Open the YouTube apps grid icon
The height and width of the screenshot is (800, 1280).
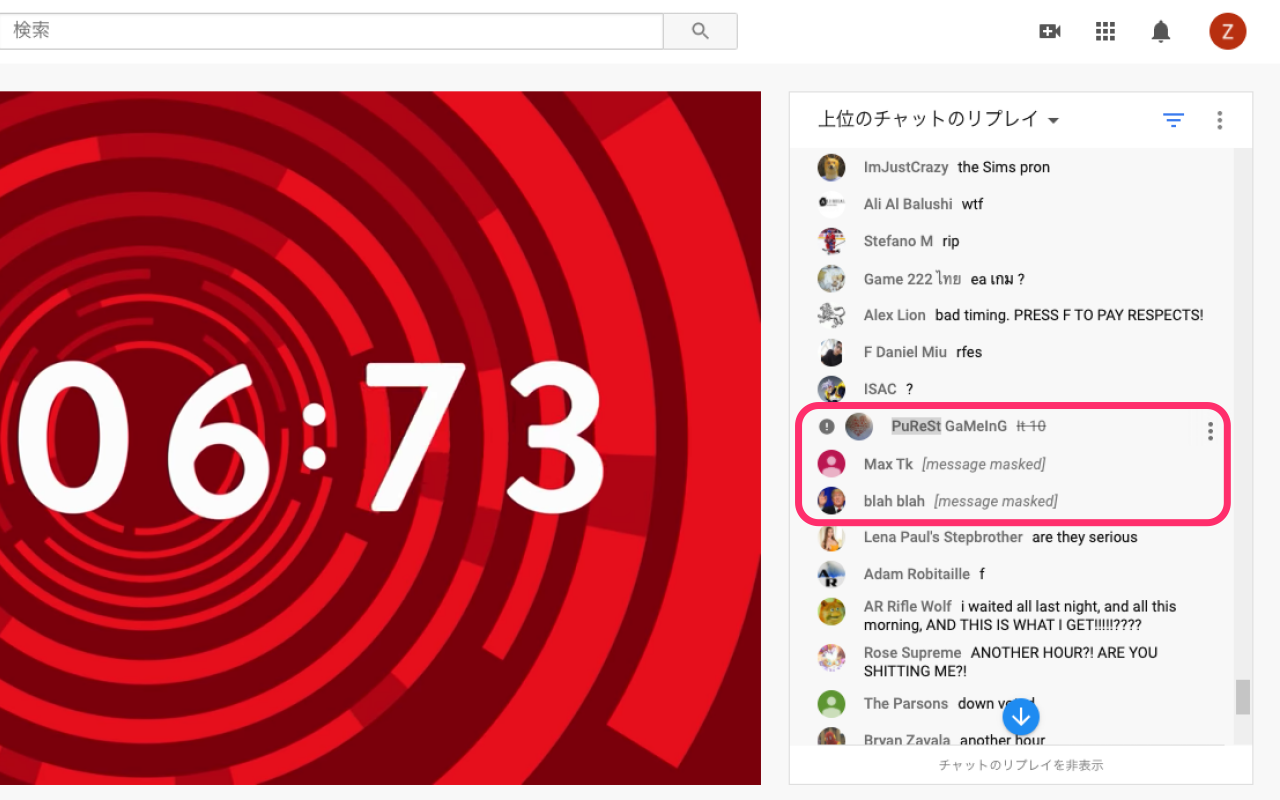click(x=1105, y=31)
